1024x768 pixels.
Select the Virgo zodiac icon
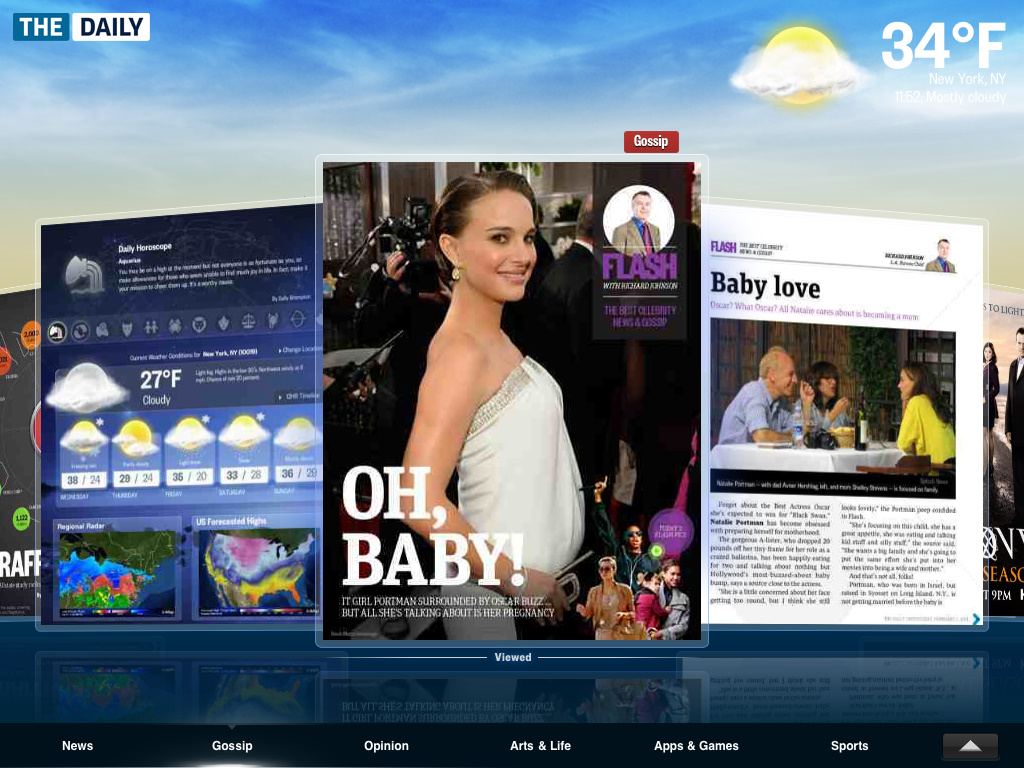(x=223, y=323)
